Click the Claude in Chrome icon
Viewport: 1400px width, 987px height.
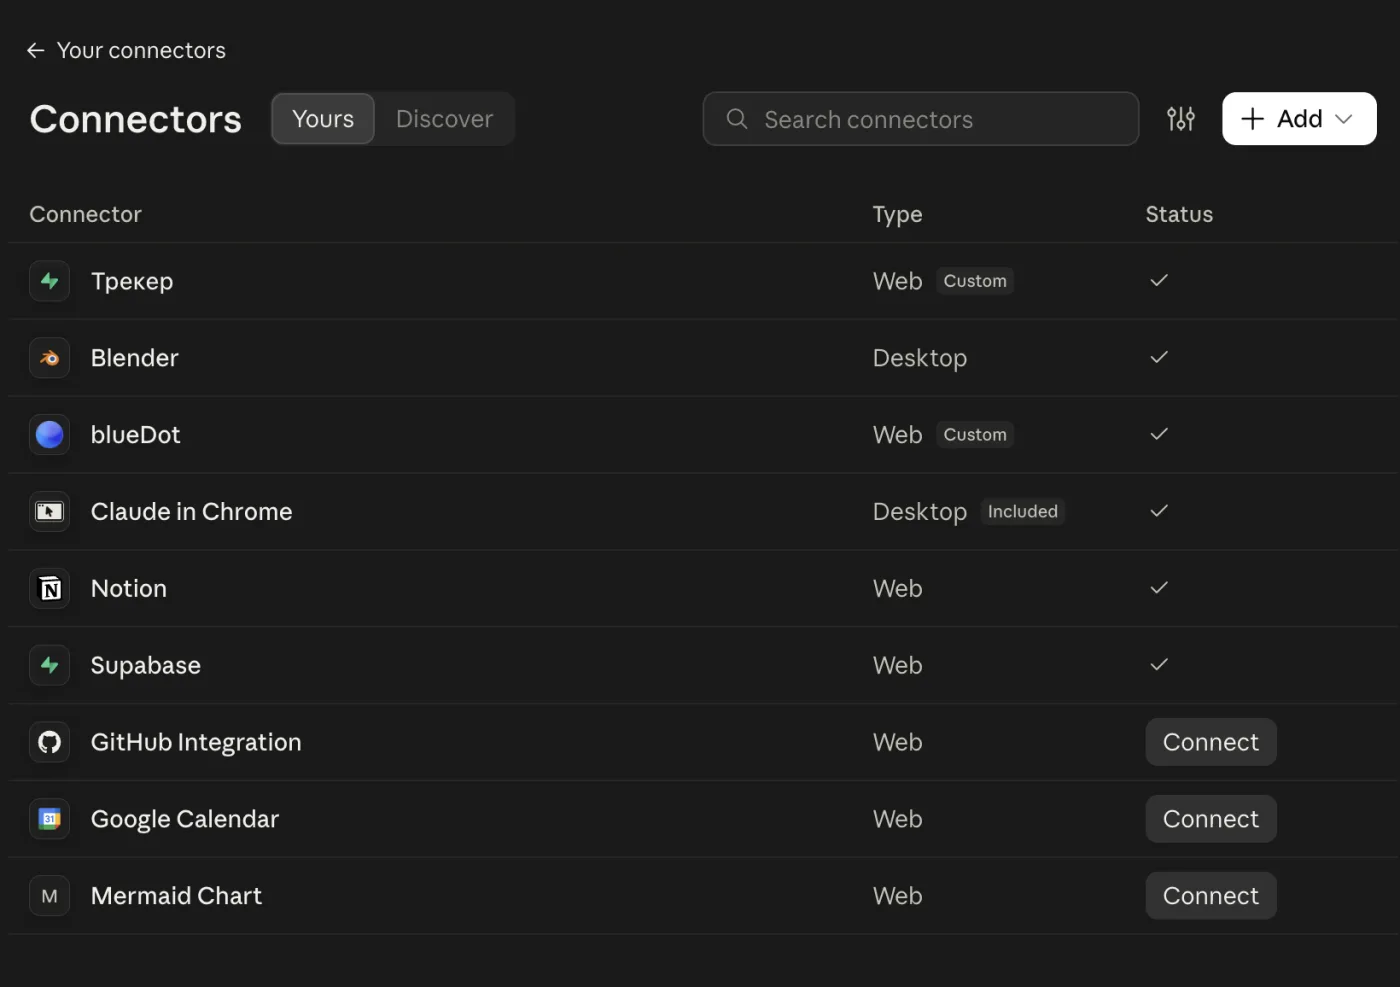point(49,512)
